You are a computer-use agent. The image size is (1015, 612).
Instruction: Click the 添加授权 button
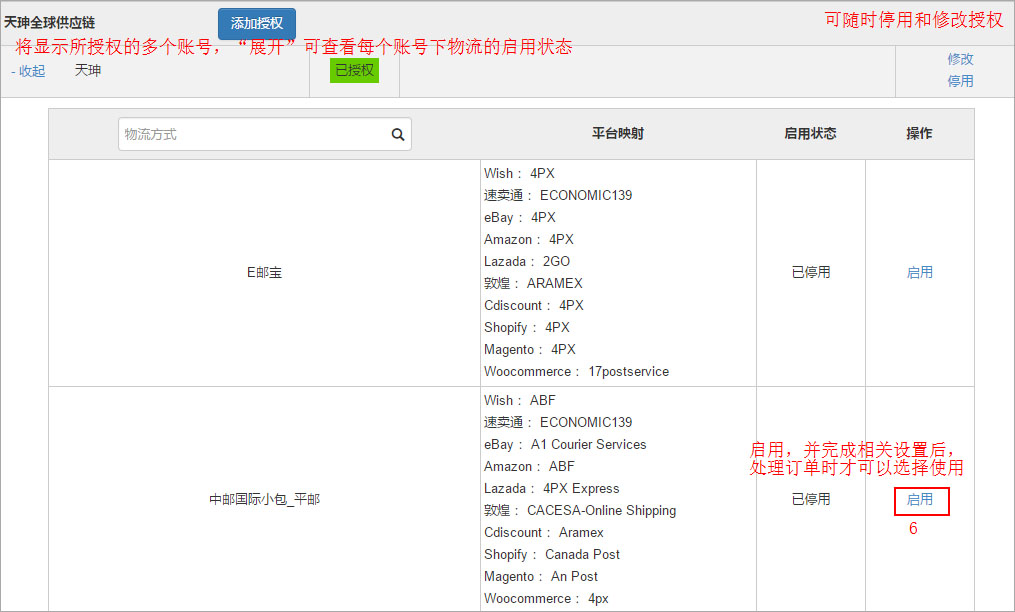click(x=257, y=23)
